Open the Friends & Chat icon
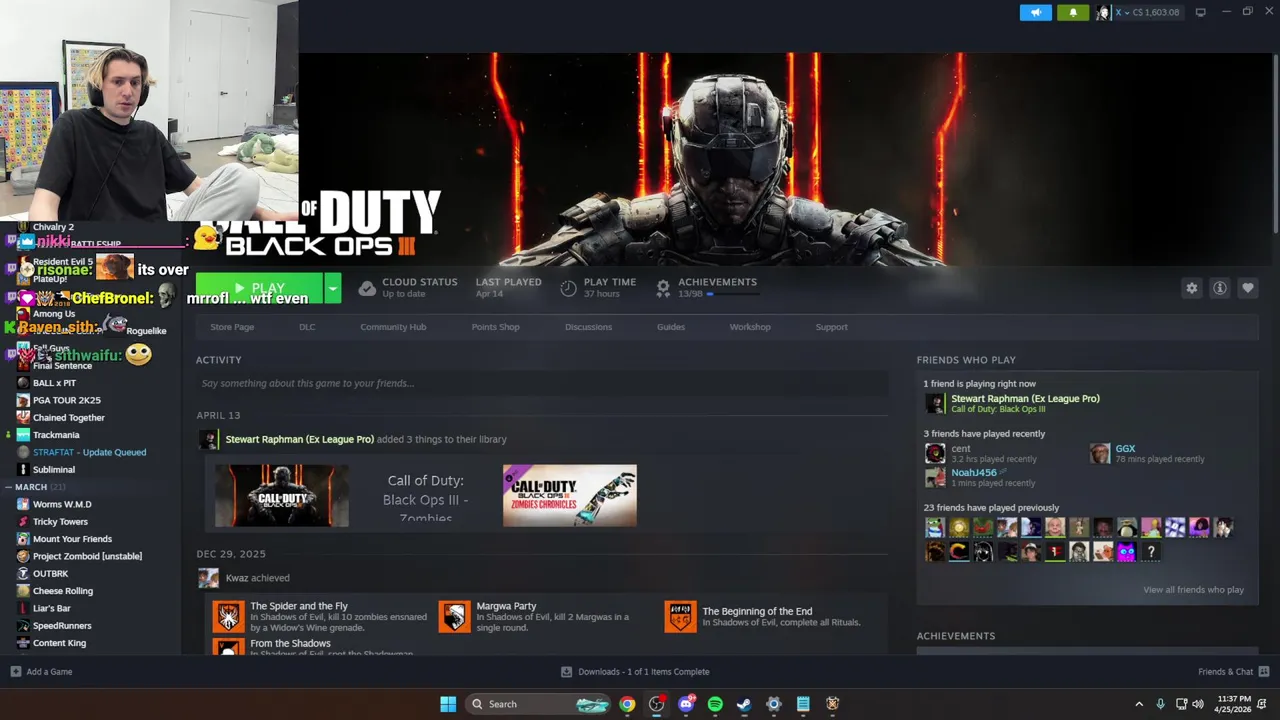This screenshot has width=1280, height=720. coord(1264,672)
